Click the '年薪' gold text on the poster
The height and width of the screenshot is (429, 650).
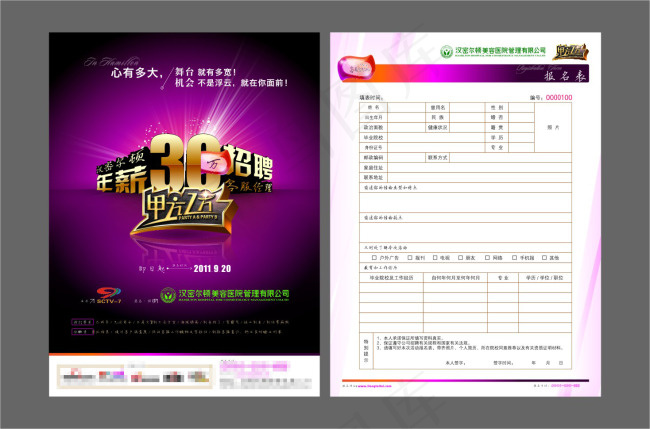(122, 179)
